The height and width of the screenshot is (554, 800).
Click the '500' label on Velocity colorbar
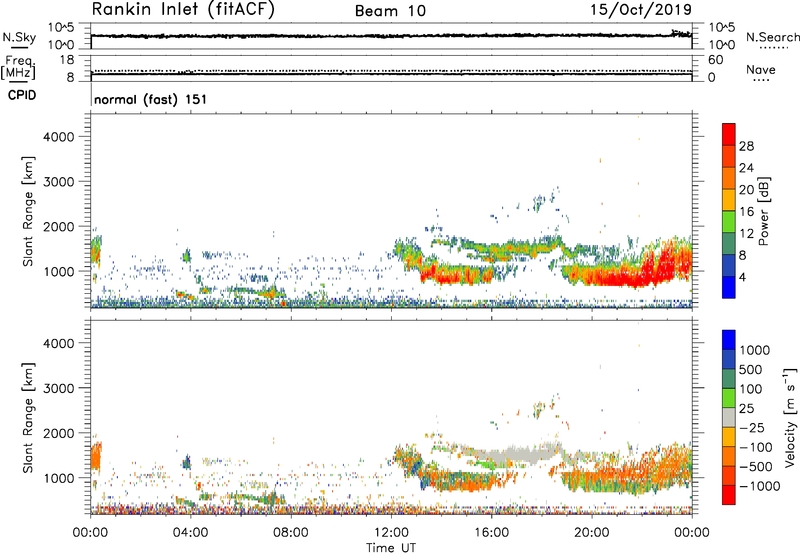pos(752,369)
